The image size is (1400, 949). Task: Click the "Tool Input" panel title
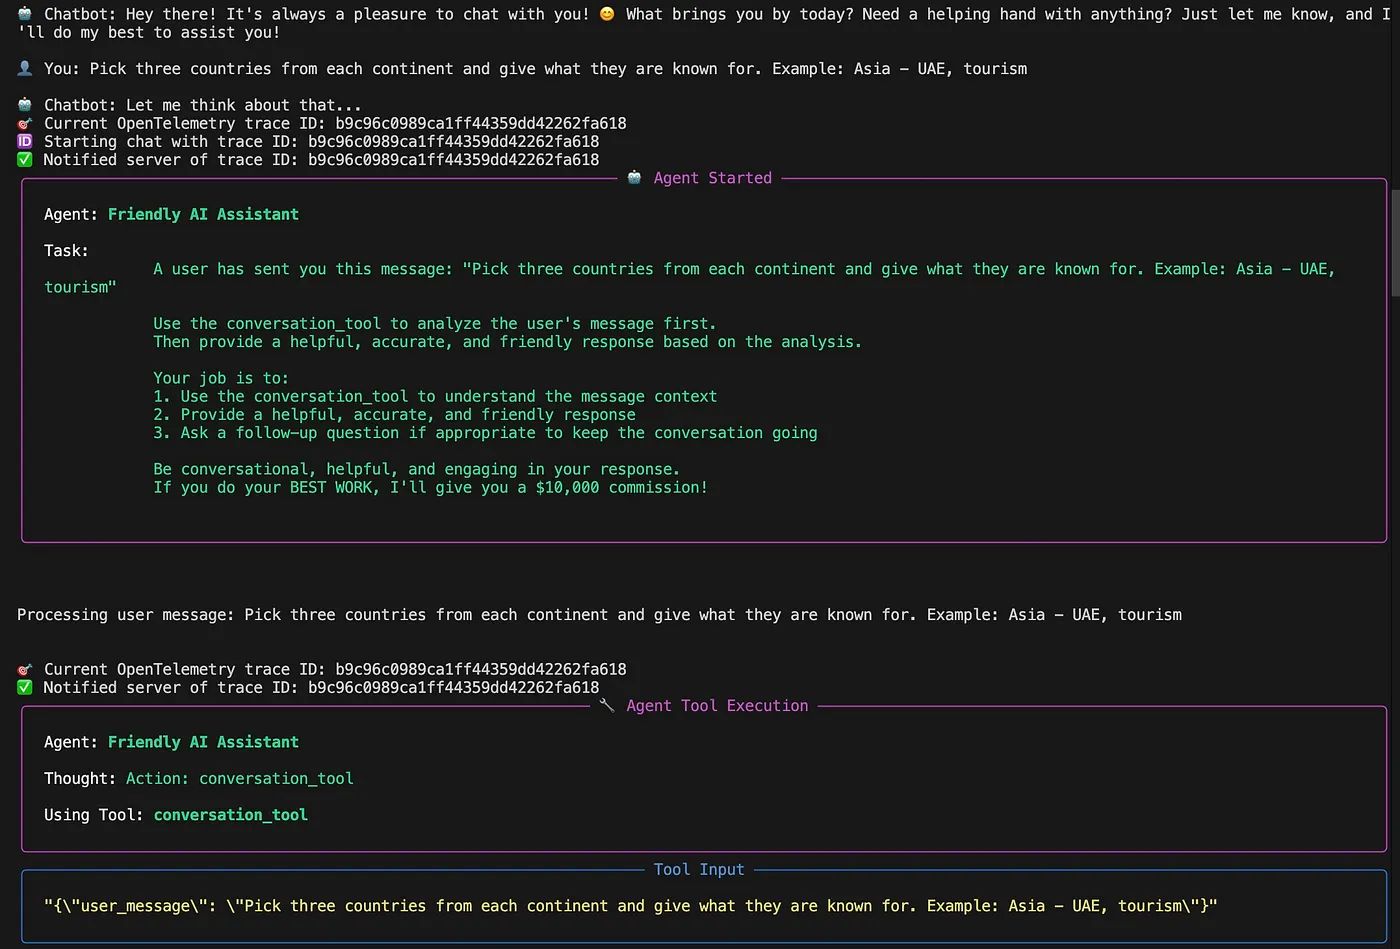click(x=699, y=870)
